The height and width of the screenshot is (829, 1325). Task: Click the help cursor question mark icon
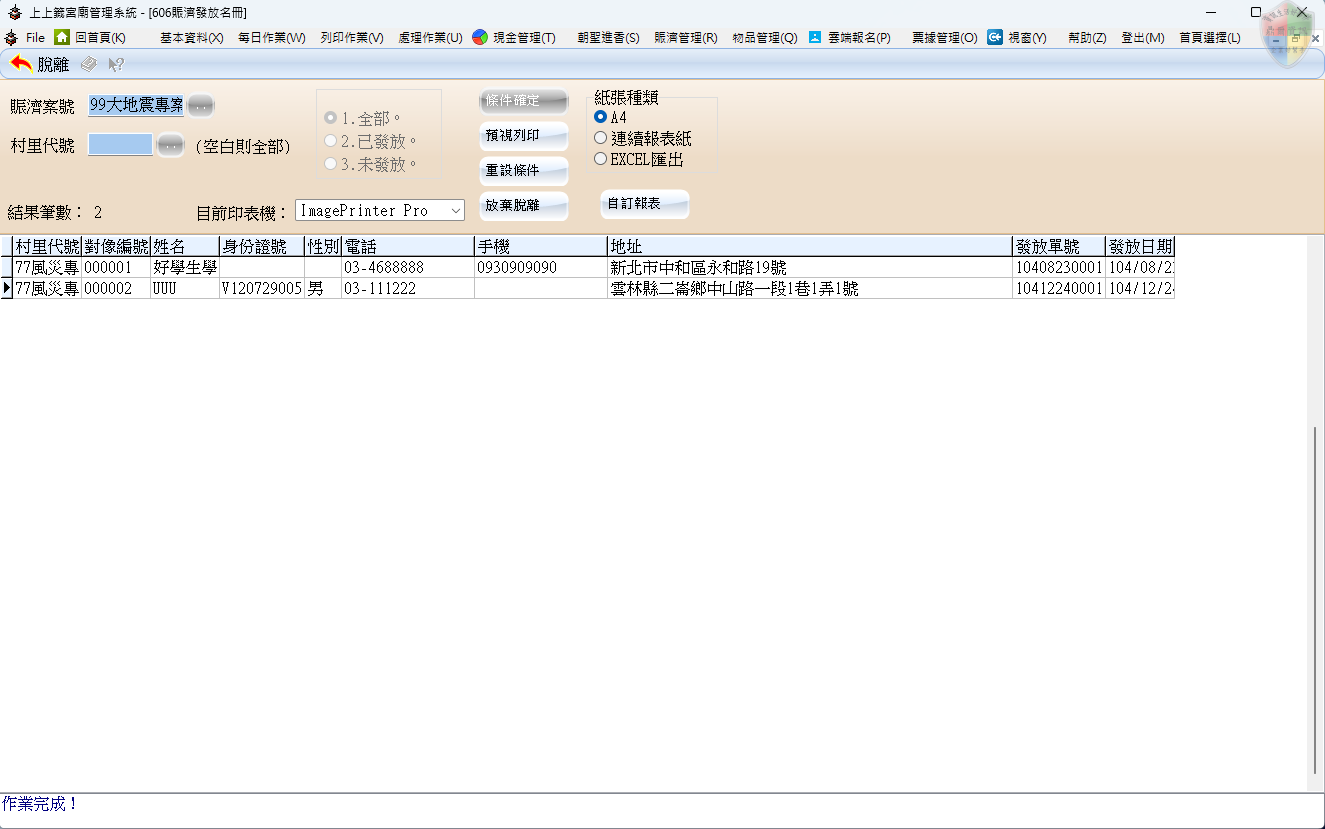(x=116, y=64)
